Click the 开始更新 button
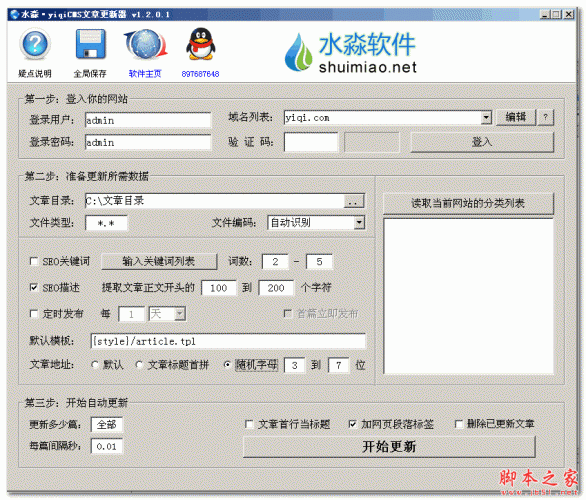Image resolution: width=586 pixels, height=500 pixels. point(389,447)
